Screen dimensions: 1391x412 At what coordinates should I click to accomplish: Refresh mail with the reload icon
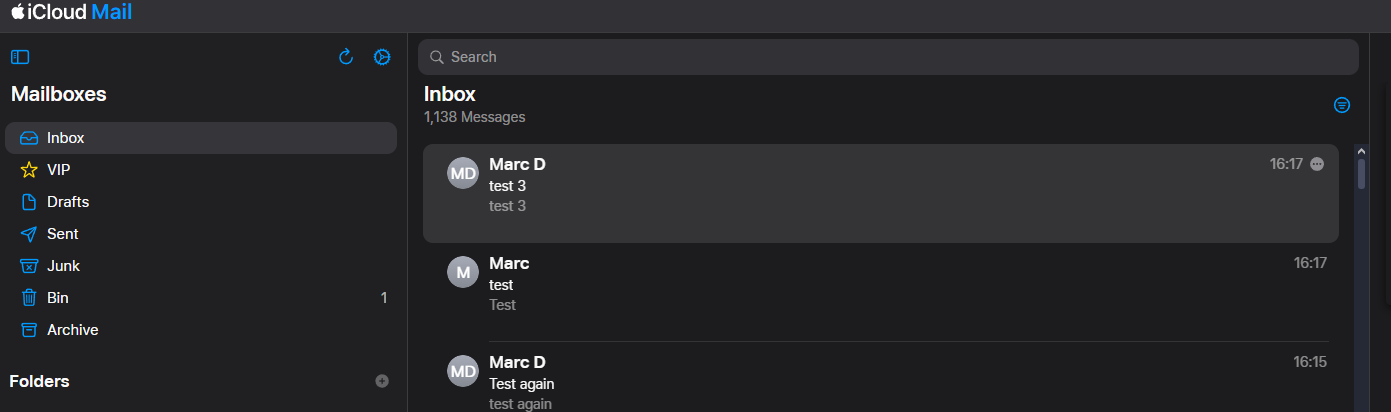coord(346,57)
